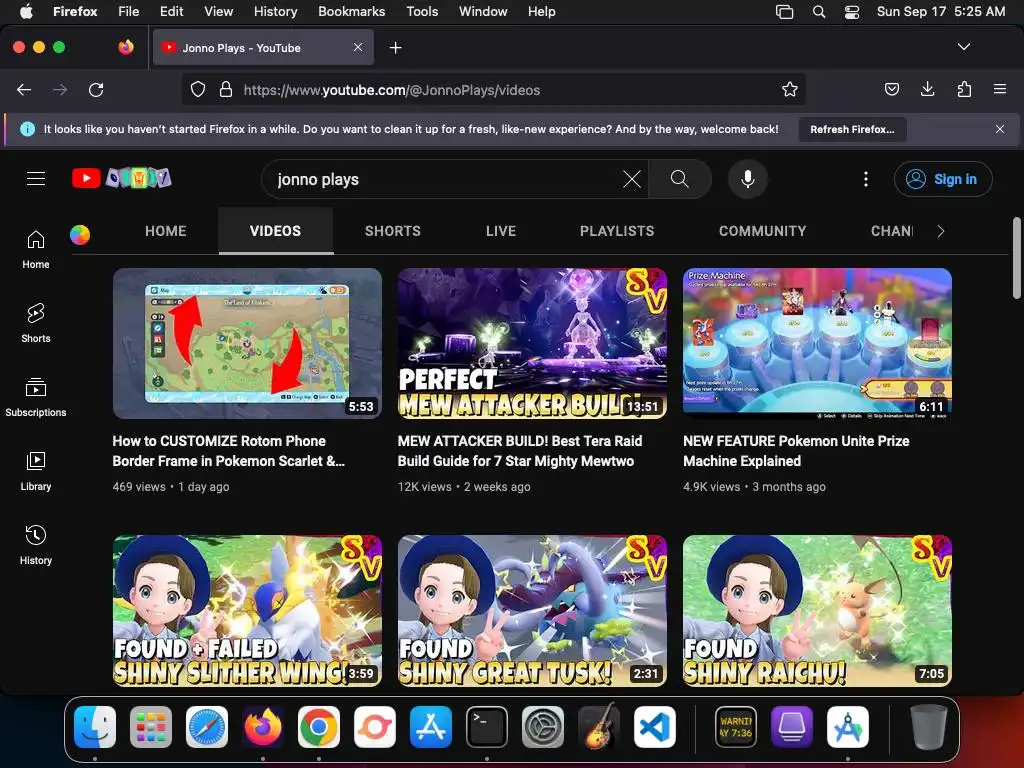Click the URL address bar
Screen dimensions: 1024x768
(494, 89)
